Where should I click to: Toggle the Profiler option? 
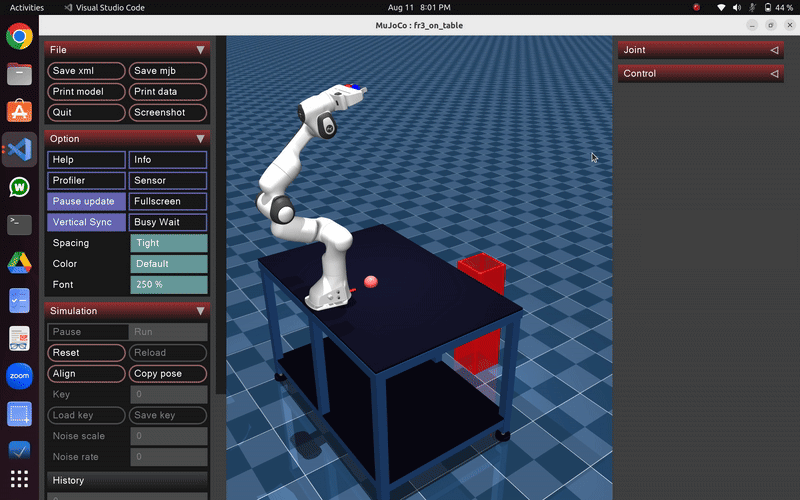(86, 181)
